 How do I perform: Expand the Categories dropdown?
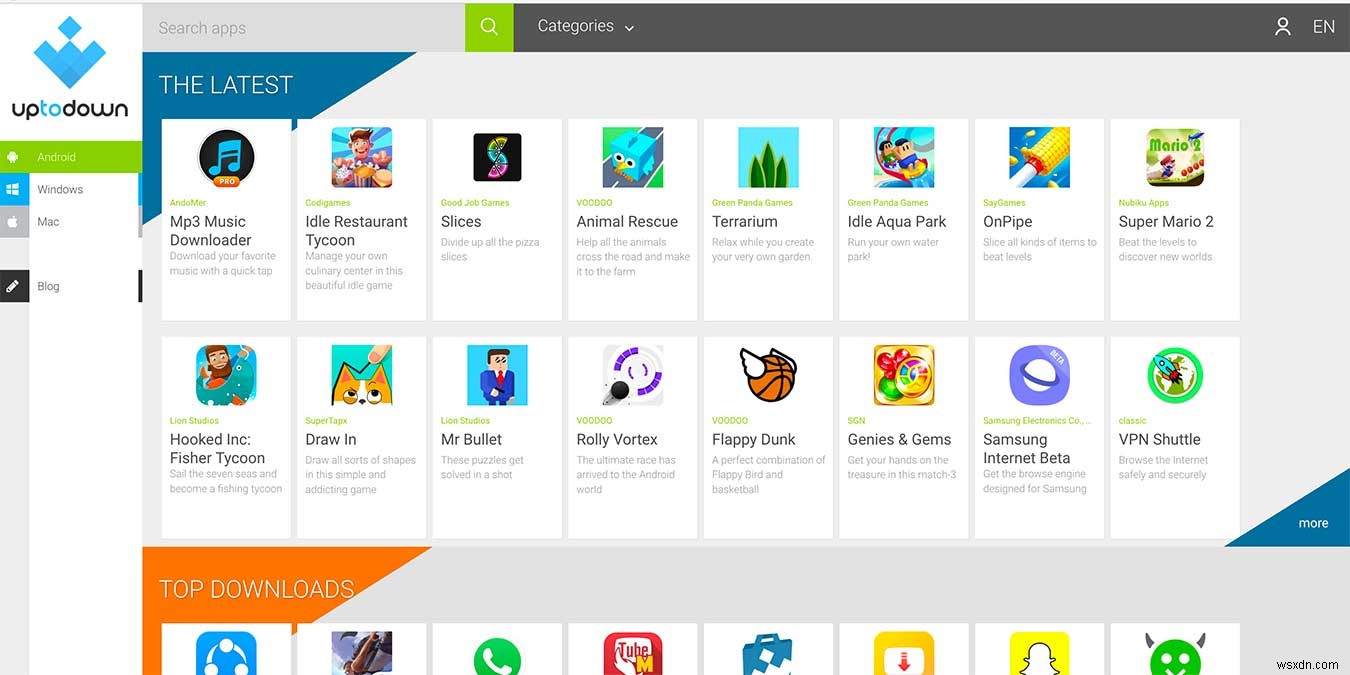click(x=585, y=27)
